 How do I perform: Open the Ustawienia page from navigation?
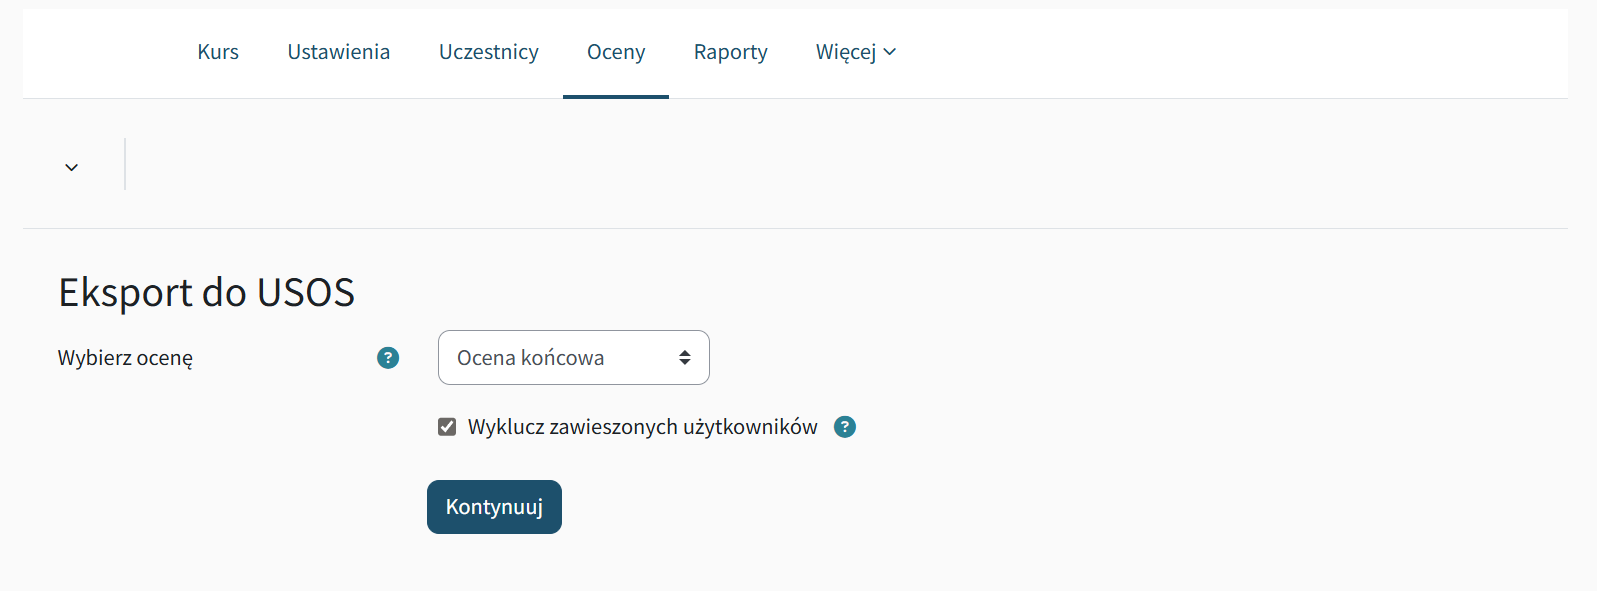338,51
